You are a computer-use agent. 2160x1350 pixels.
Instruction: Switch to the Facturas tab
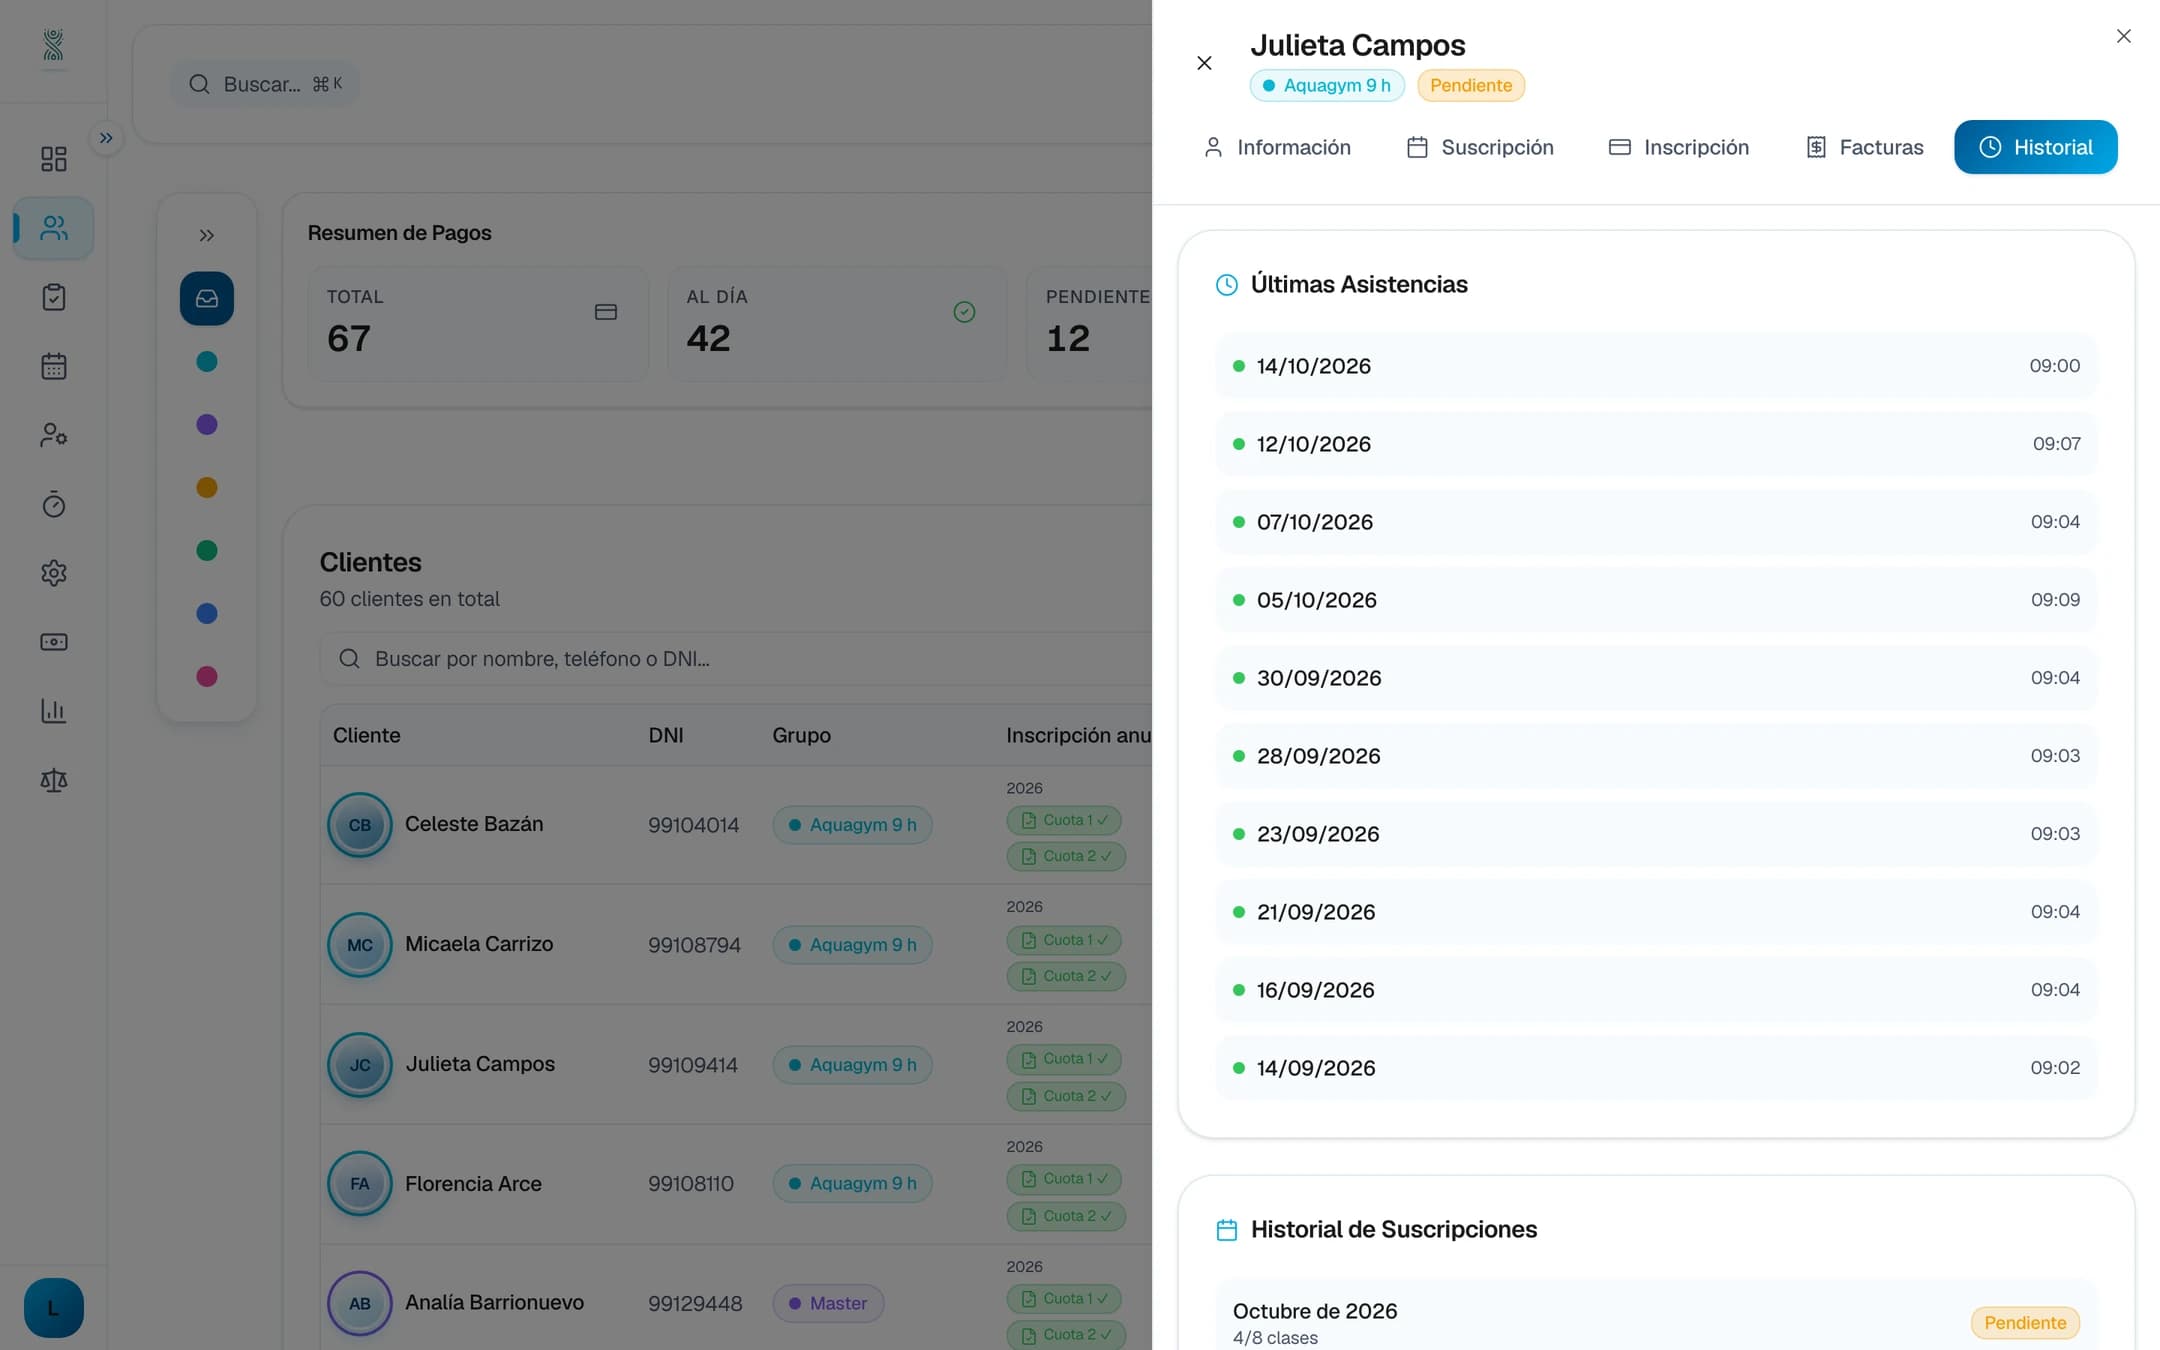[x=1865, y=147]
